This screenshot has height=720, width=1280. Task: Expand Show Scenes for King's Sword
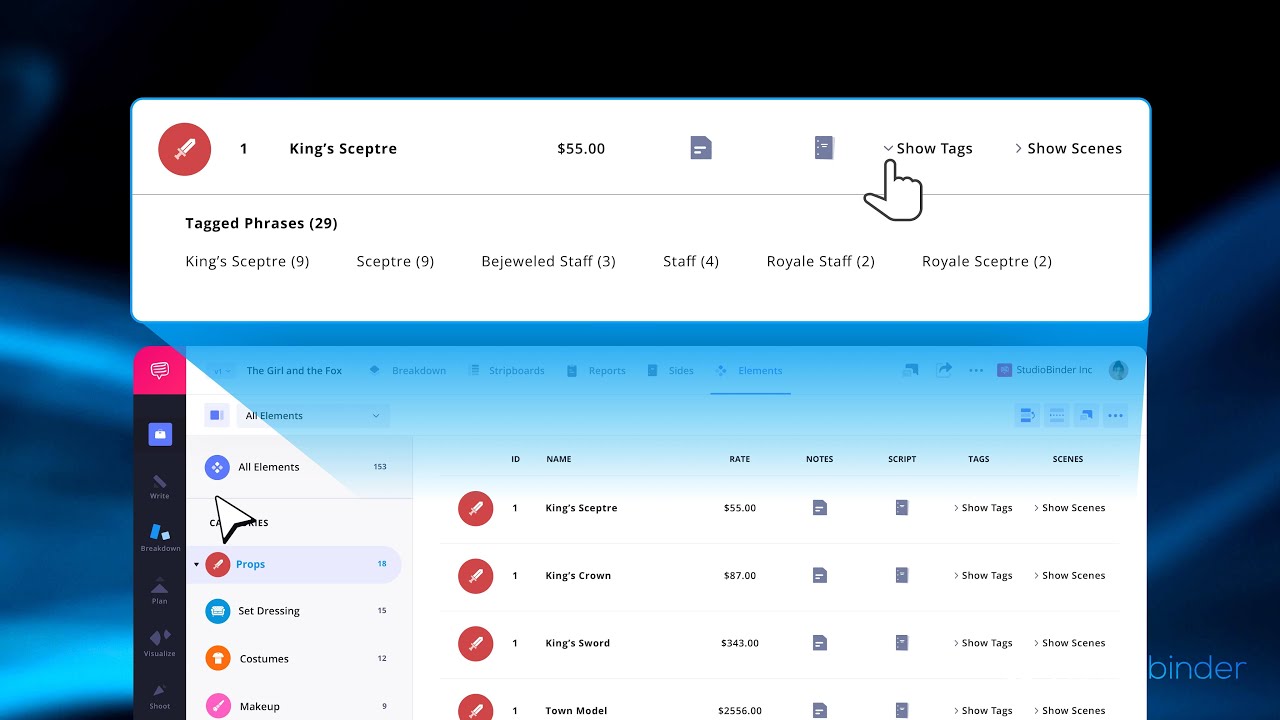pos(1070,643)
